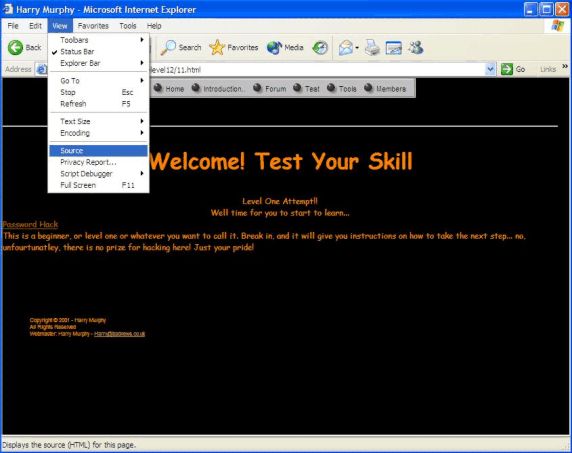Choose Stop from the View menu
Viewport: 572px width, 453px height.
(x=98, y=92)
